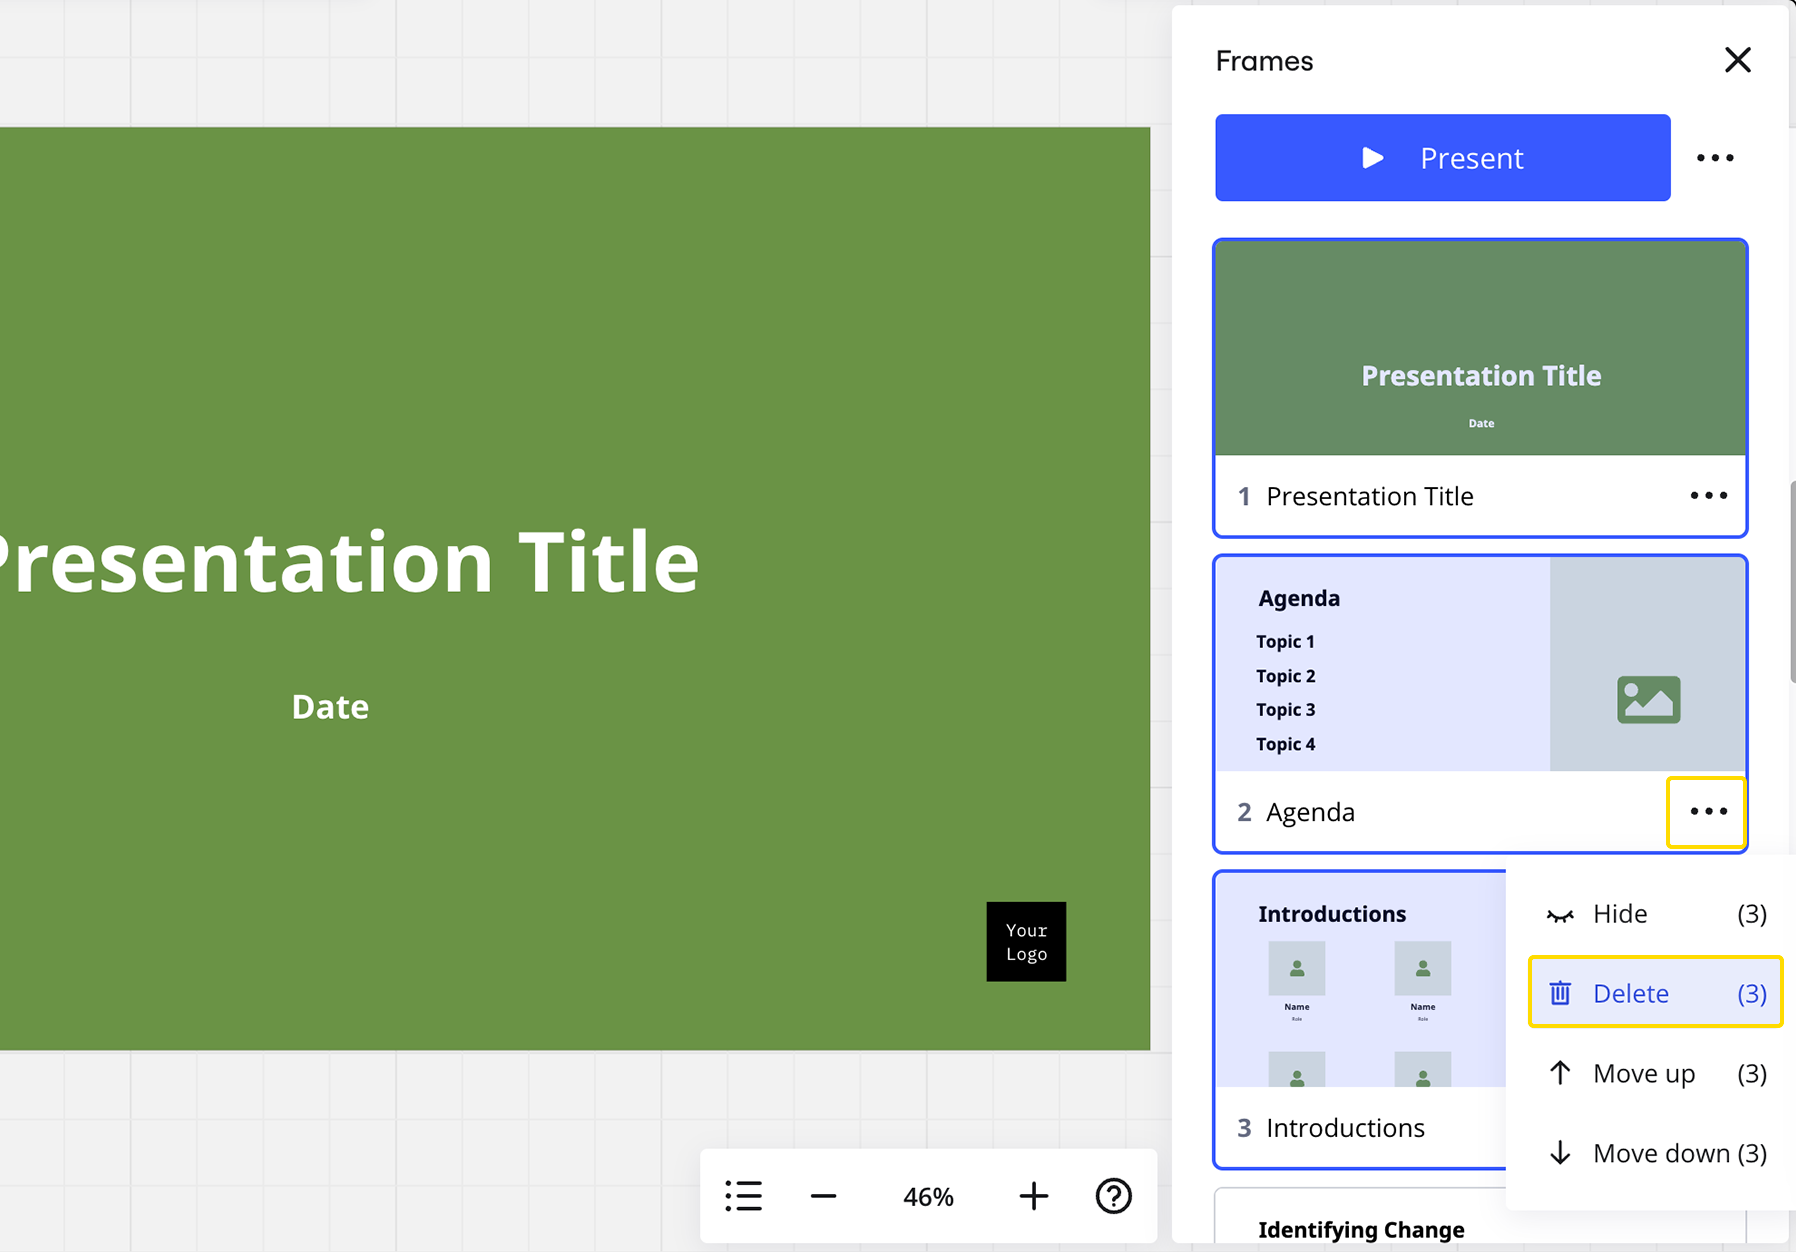Toggle frame visibility with the Hide eye icon
Image resolution: width=1796 pixels, height=1252 pixels.
[x=1560, y=914]
